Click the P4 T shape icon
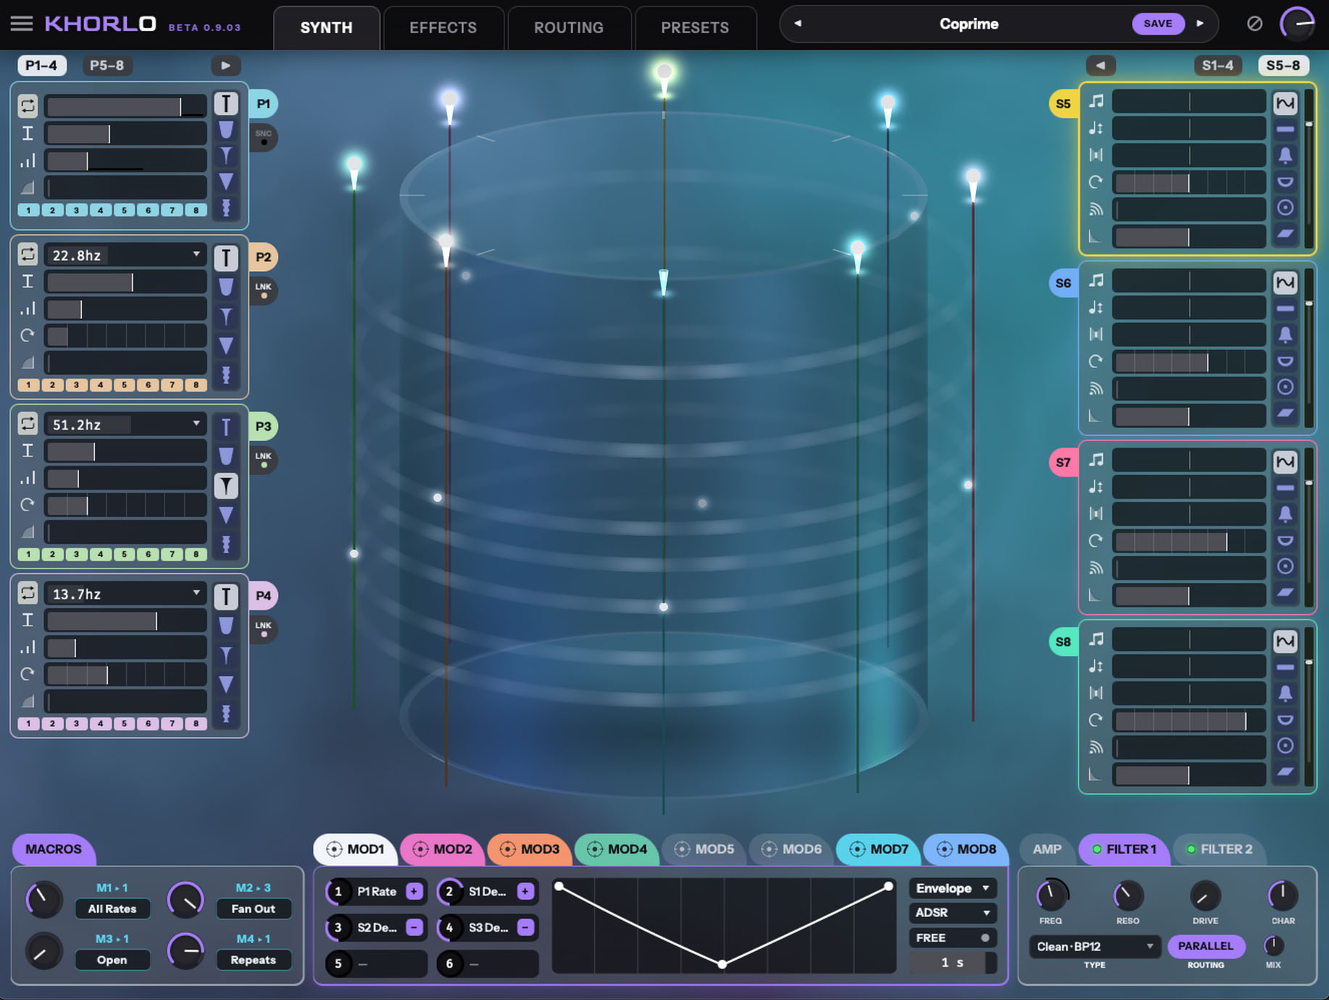The width and height of the screenshot is (1329, 1000). click(x=226, y=597)
